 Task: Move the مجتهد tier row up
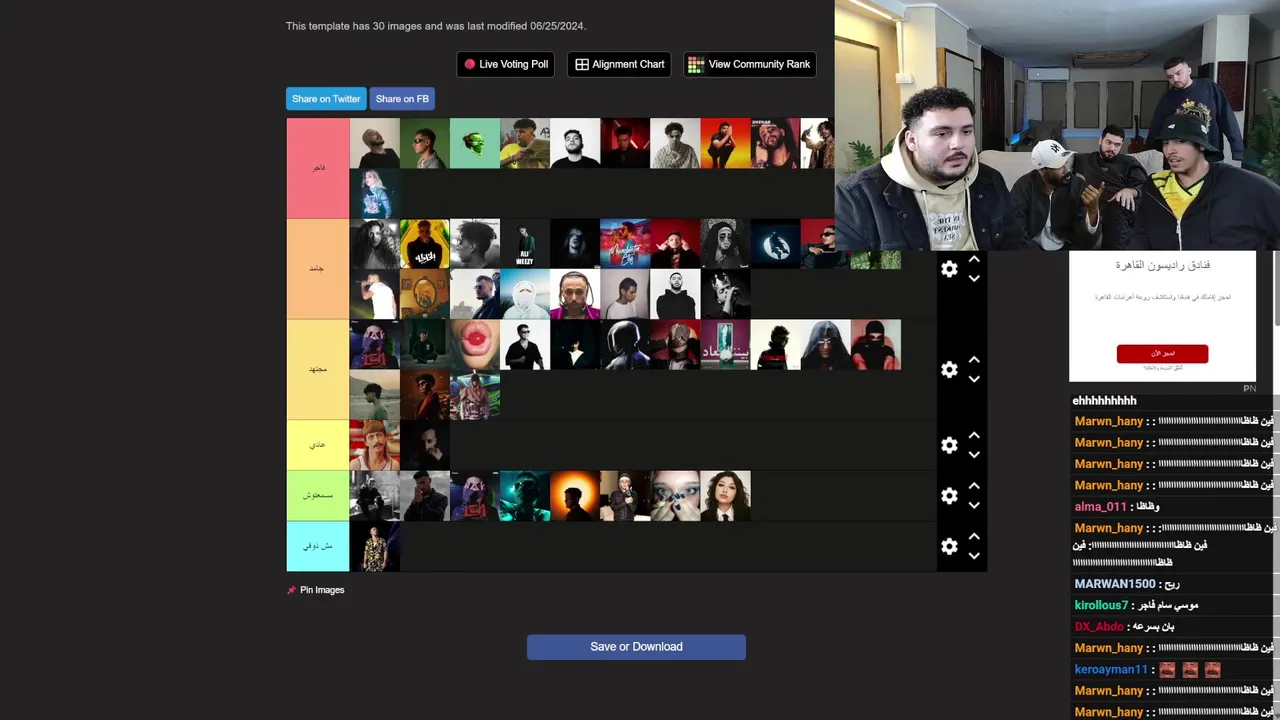pyautogui.click(x=974, y=360)
